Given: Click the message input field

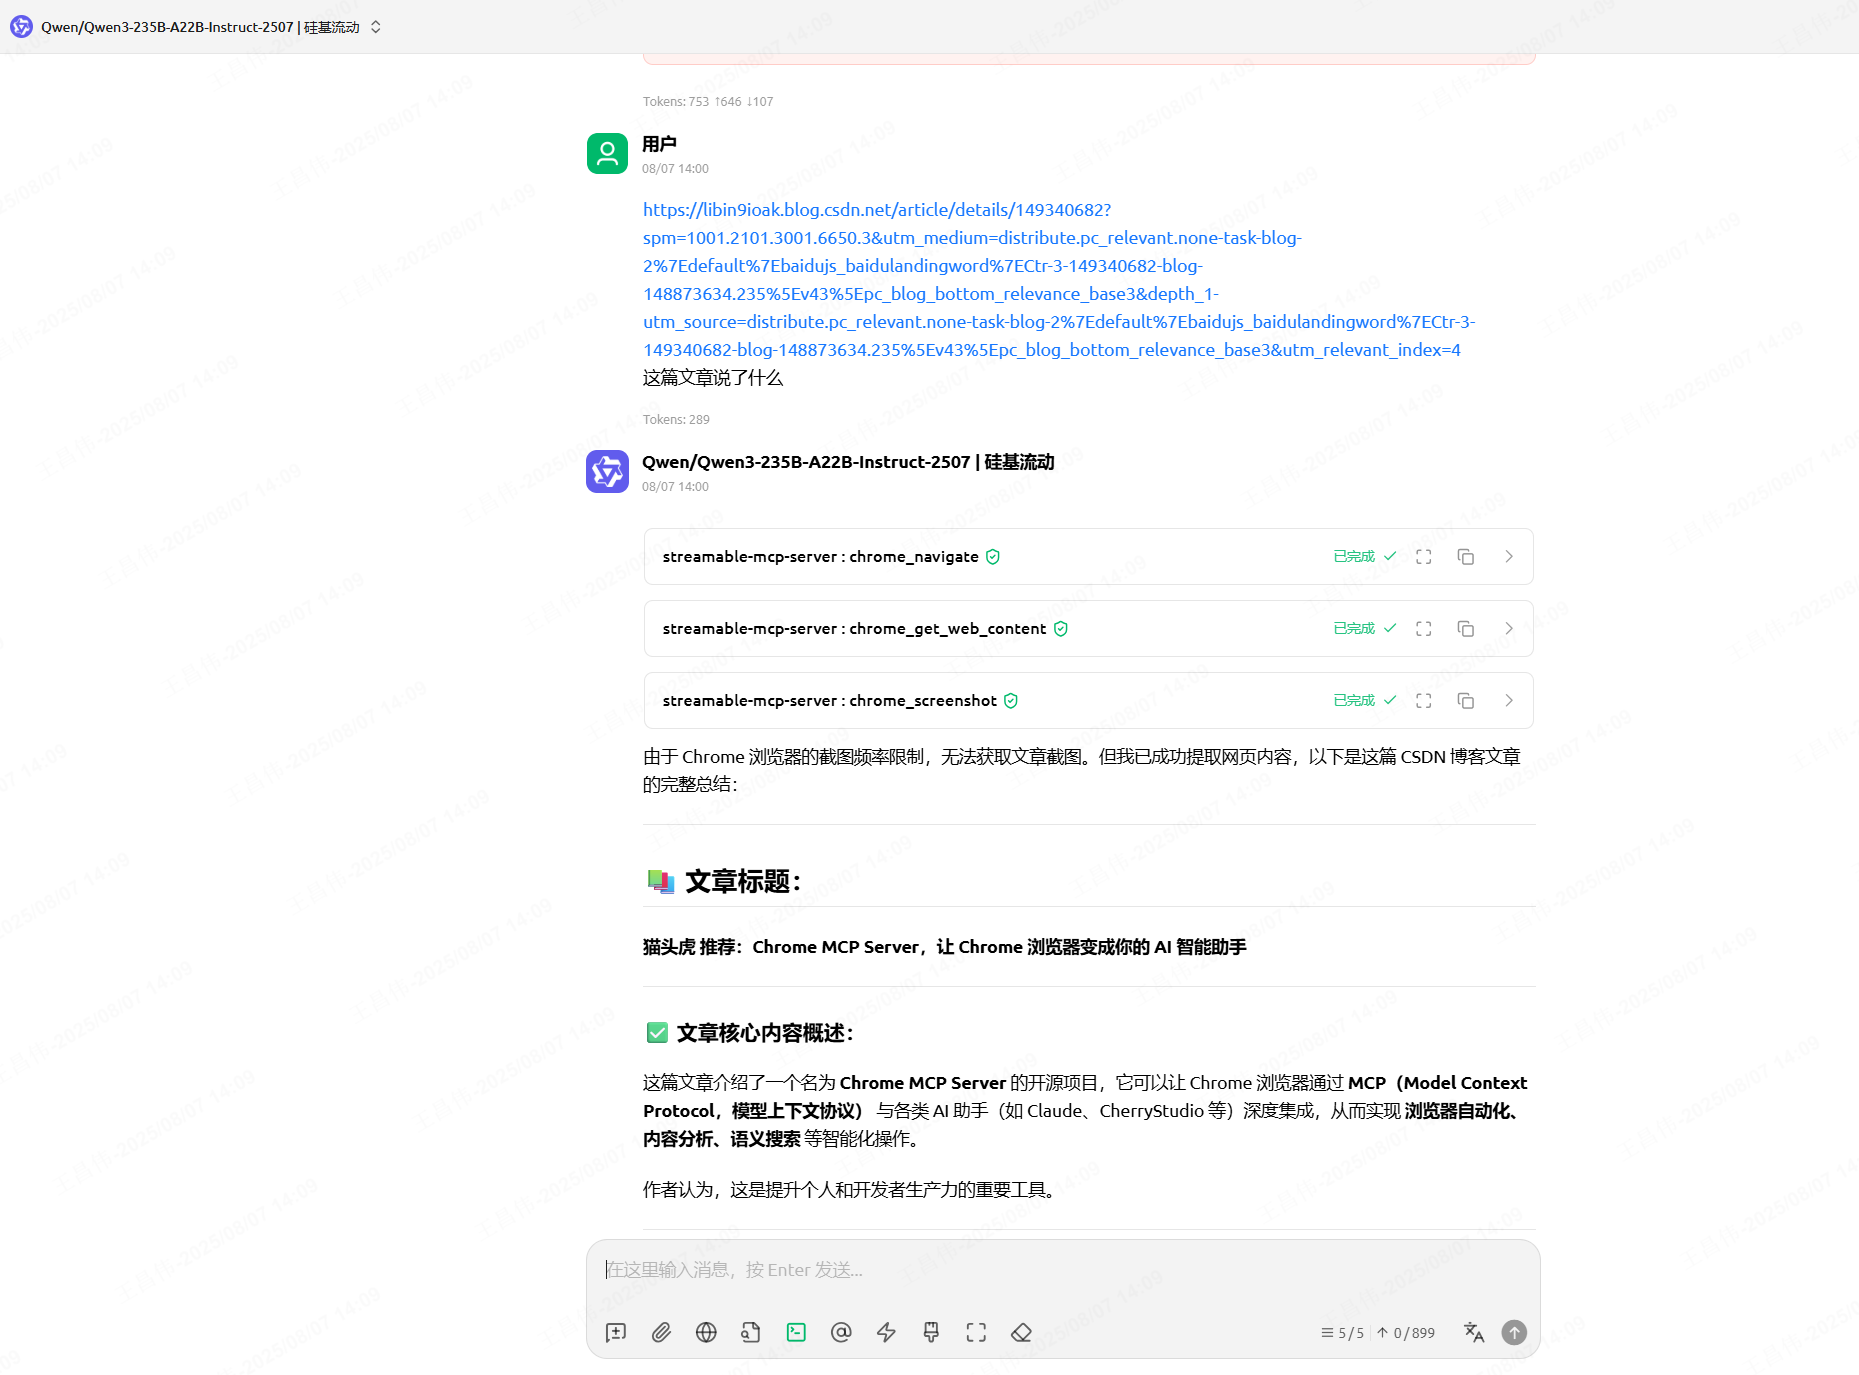Looking at the screenshot, I should tap(1063, 1270).
